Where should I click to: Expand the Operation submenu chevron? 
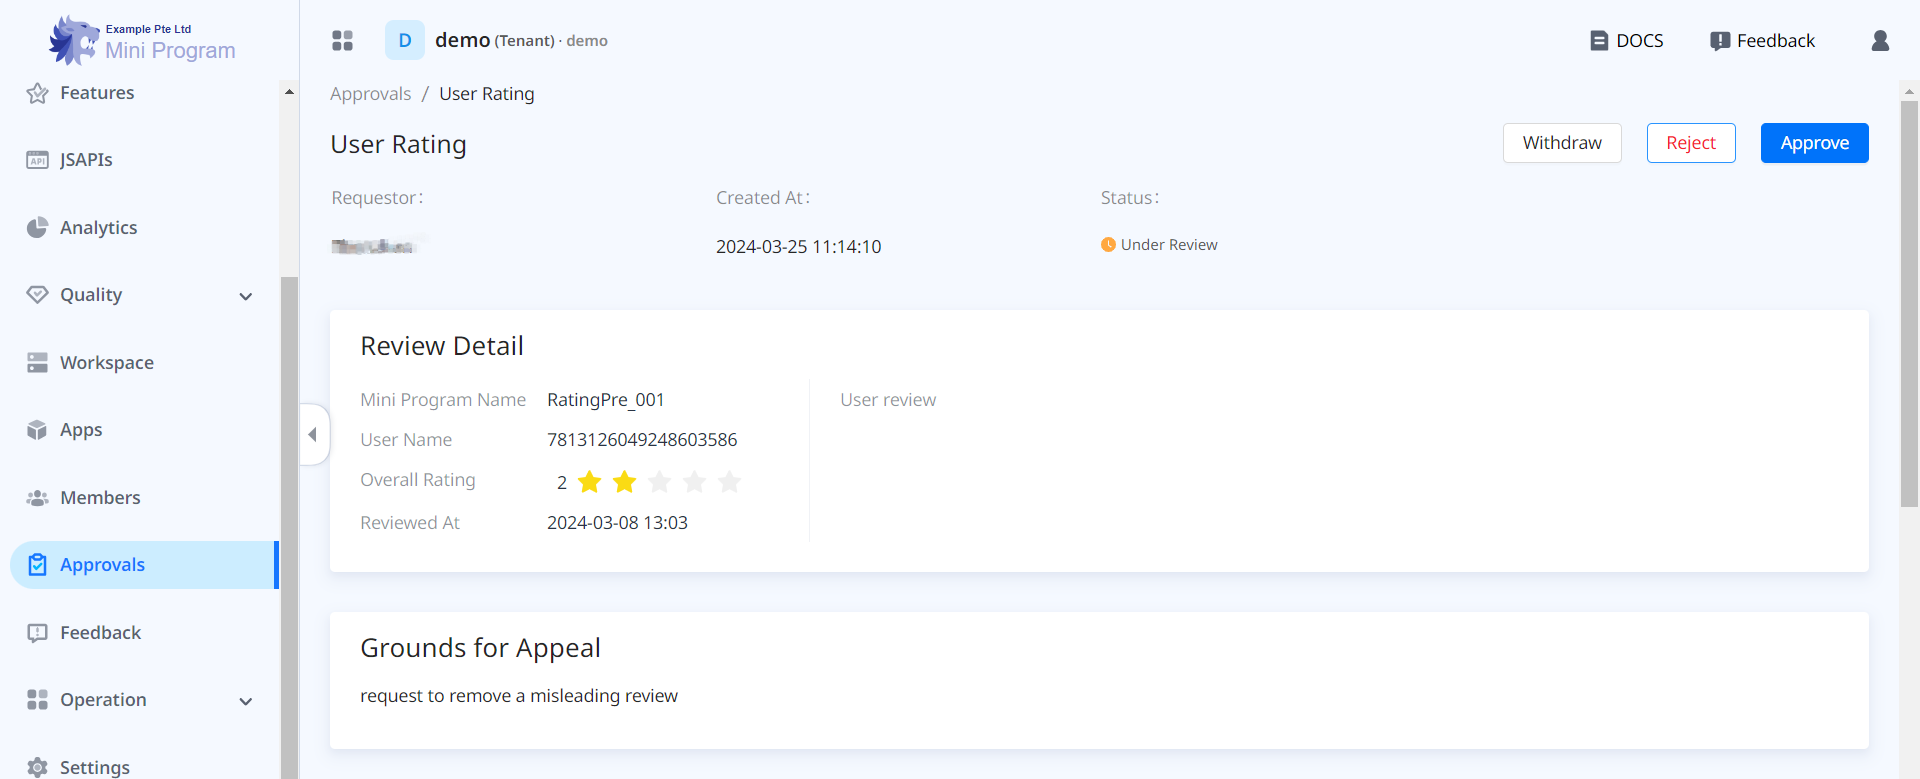pyautogui.click(x=246, y=701)
